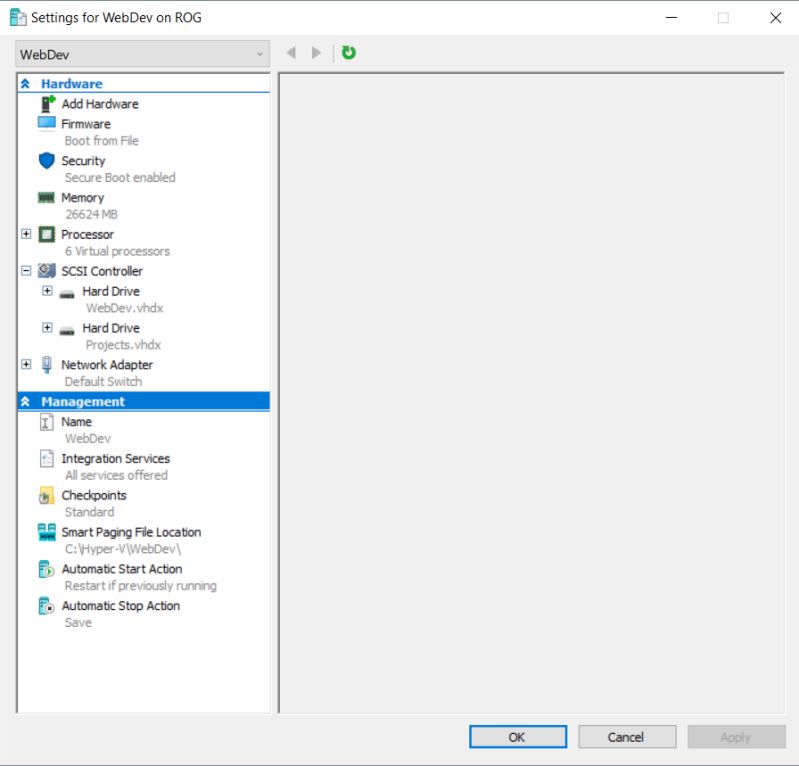This screenshot has width=799, height=766.
Task: Open the Security settings
Action: [x=83, y=161]
